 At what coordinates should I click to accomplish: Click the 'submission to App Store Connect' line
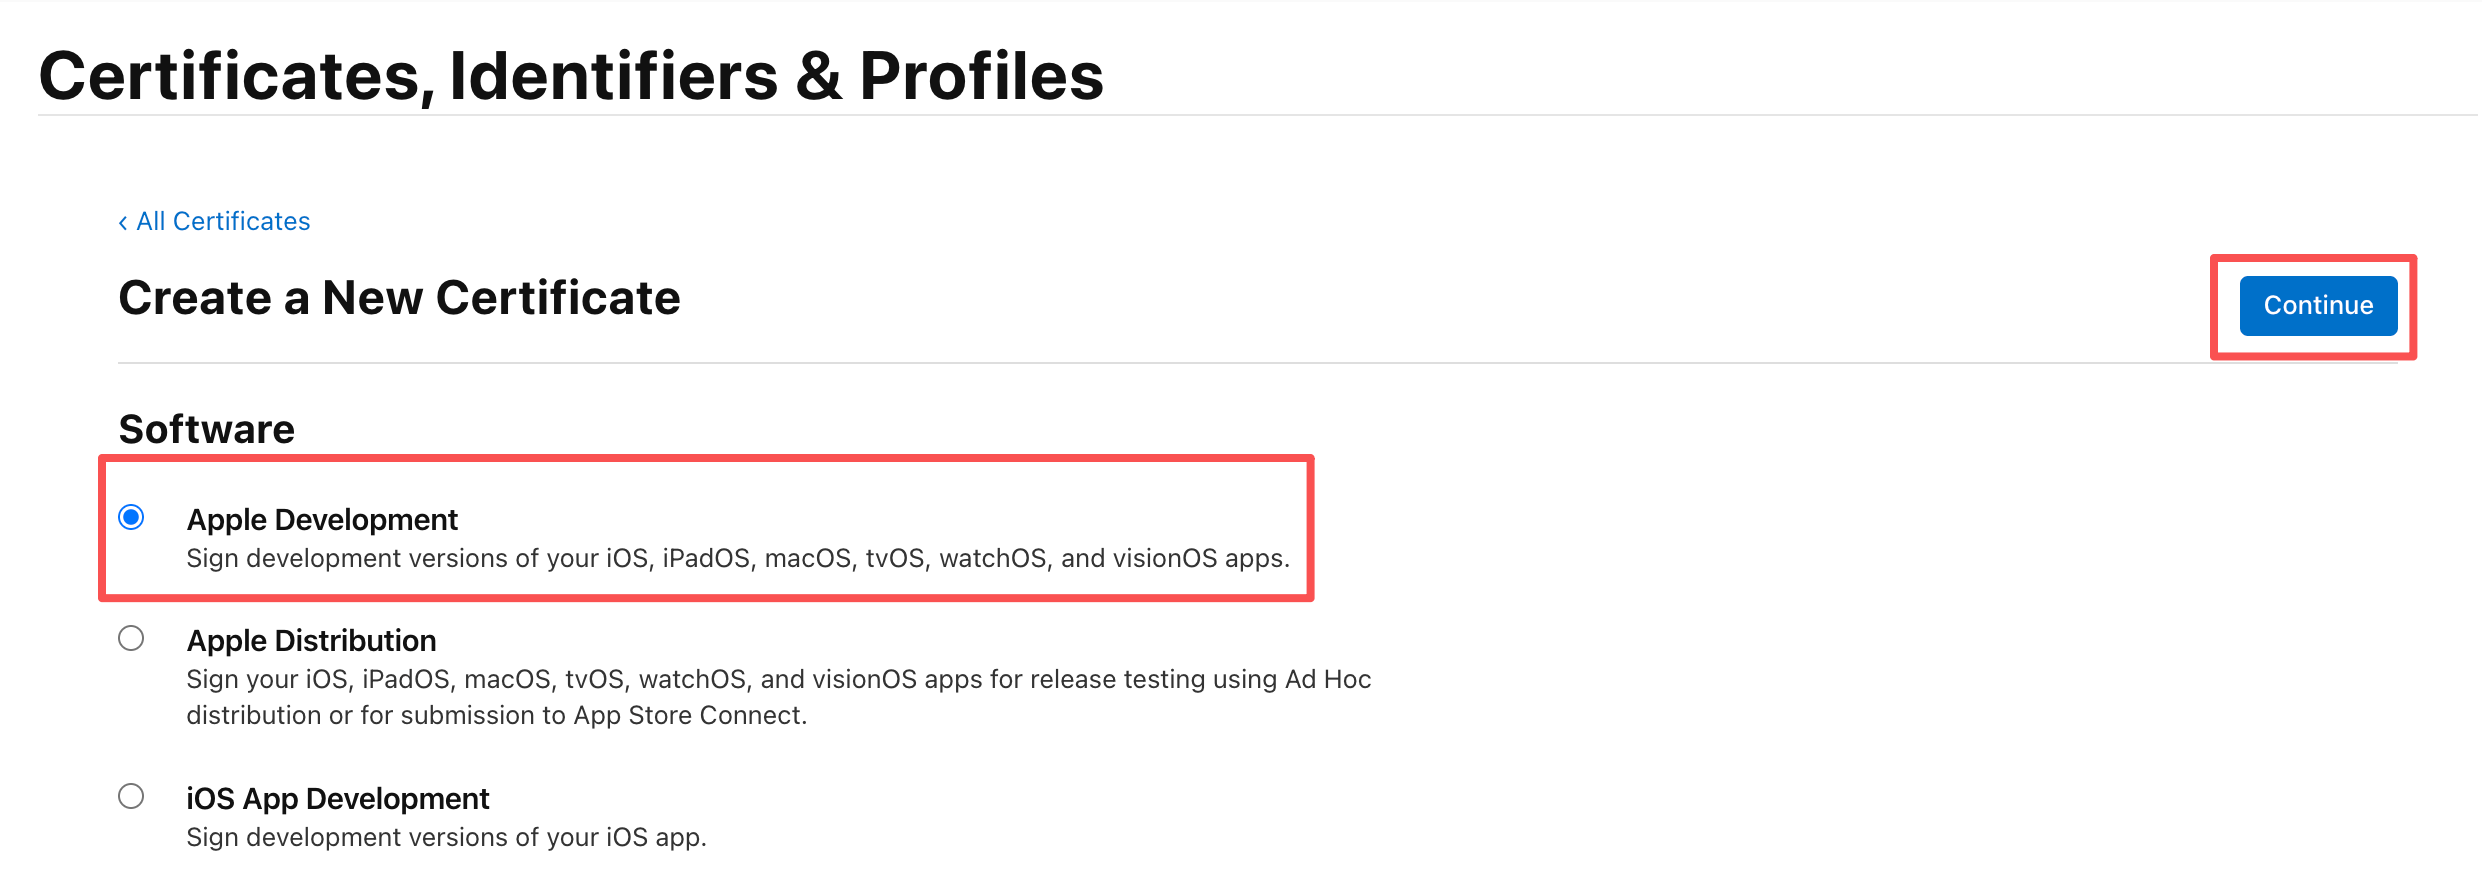click(x=496, y=715)
